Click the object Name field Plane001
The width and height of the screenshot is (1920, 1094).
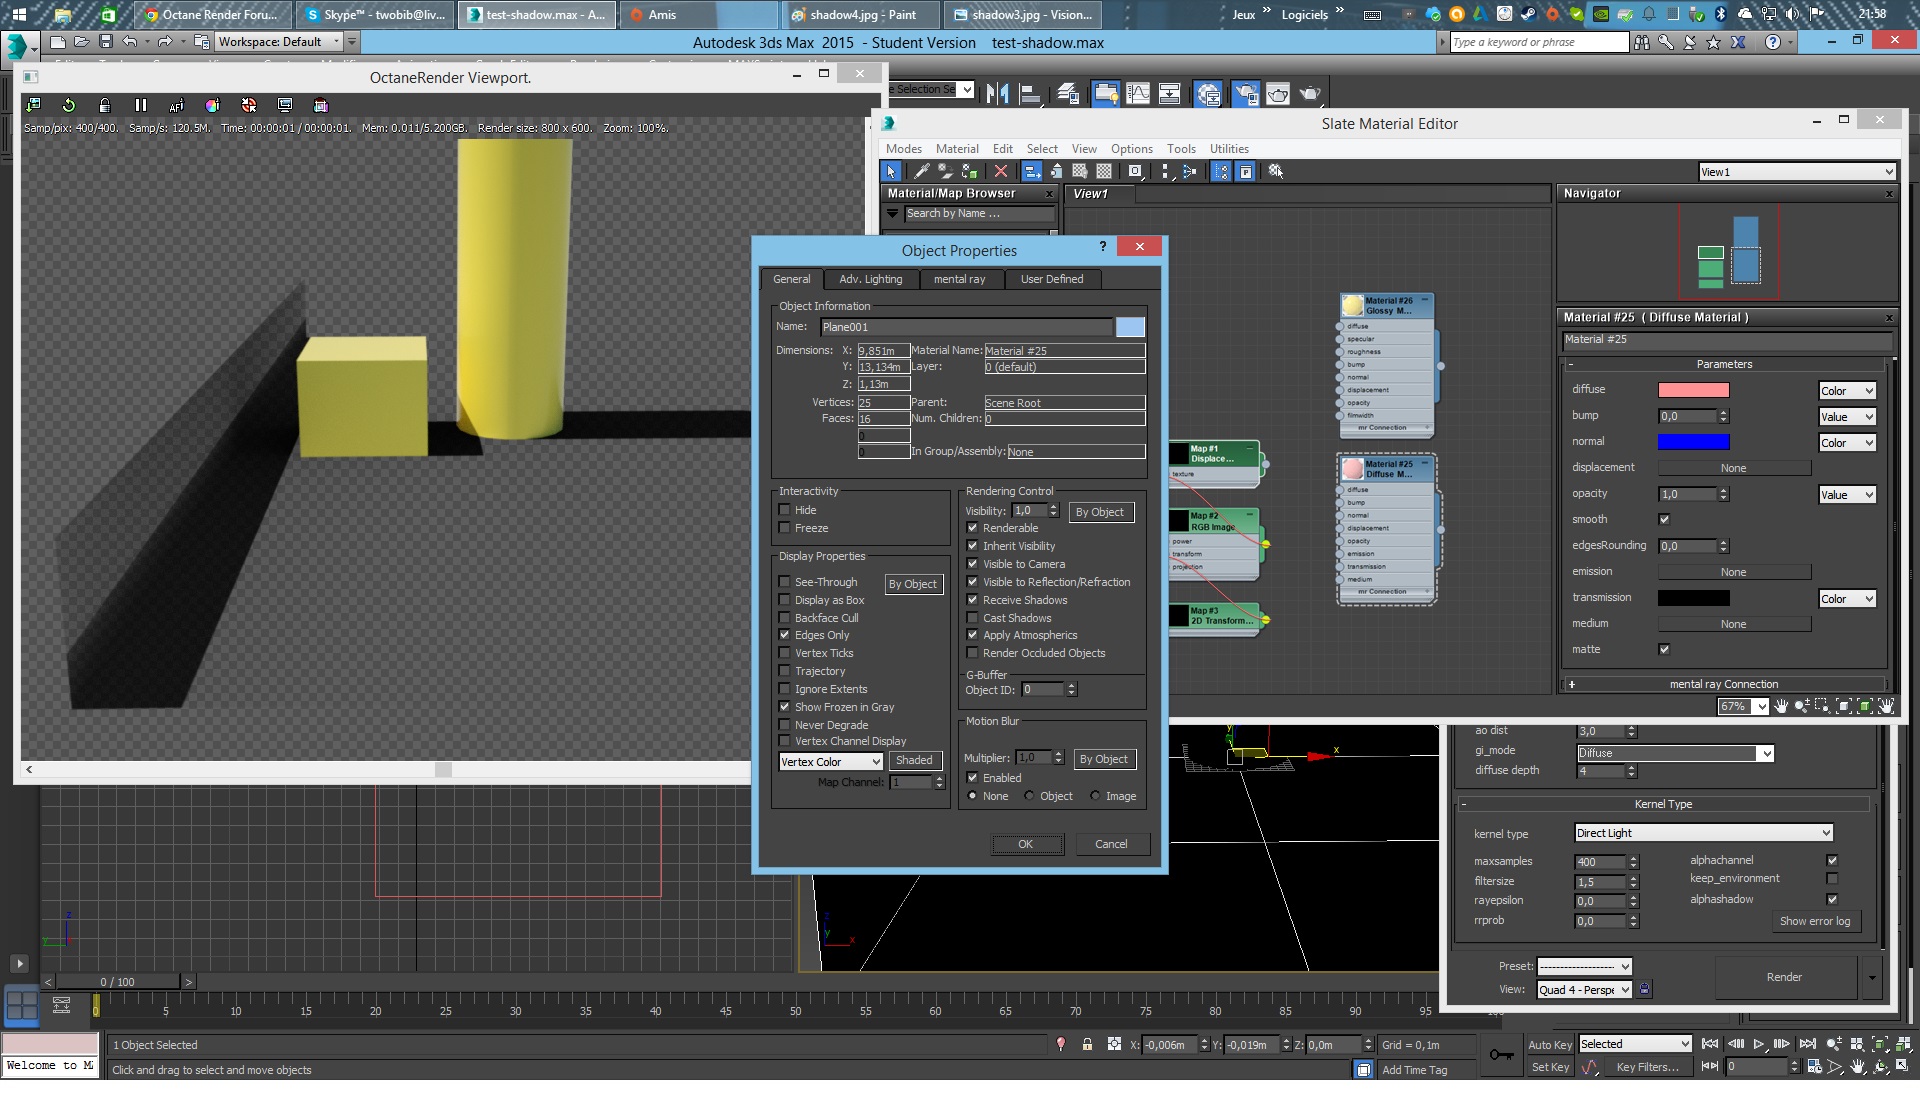point(965,327)
